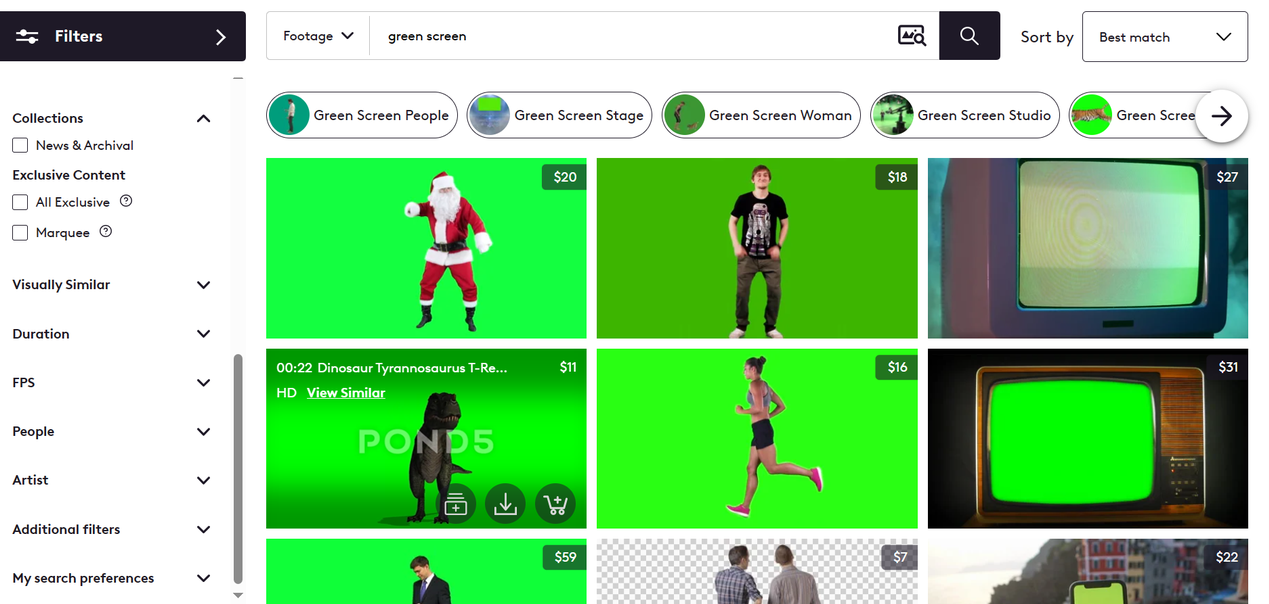Open the $59 man in suit clip
The image size is (1269, 604).
(426, 571)
